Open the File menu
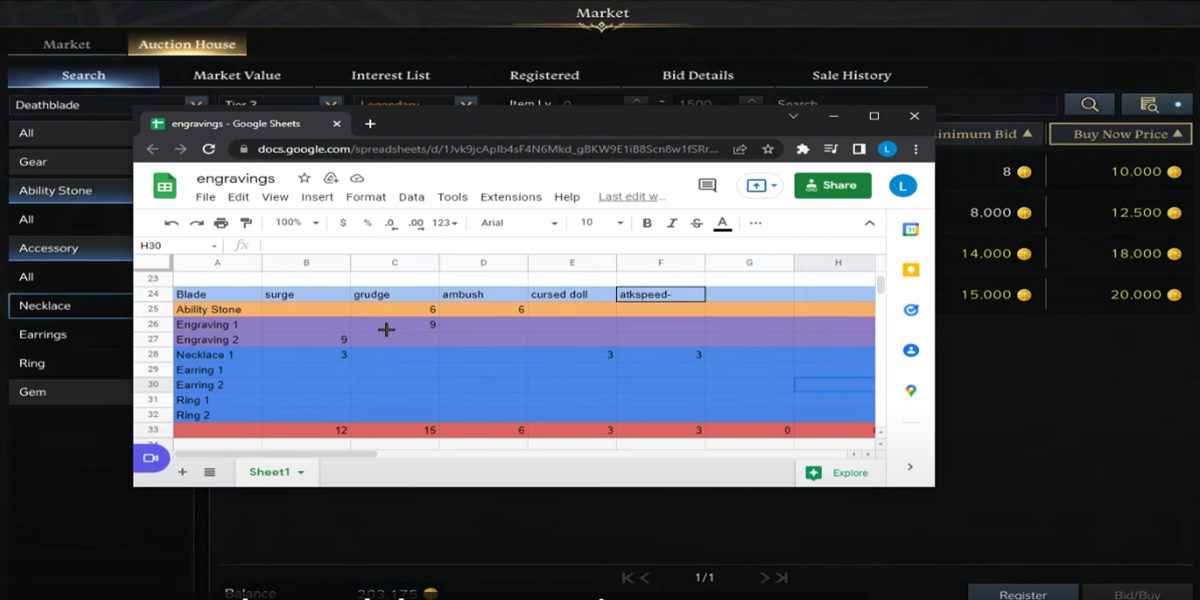Viewport: 1200px width, 600px height. click(x=205, y=197)
